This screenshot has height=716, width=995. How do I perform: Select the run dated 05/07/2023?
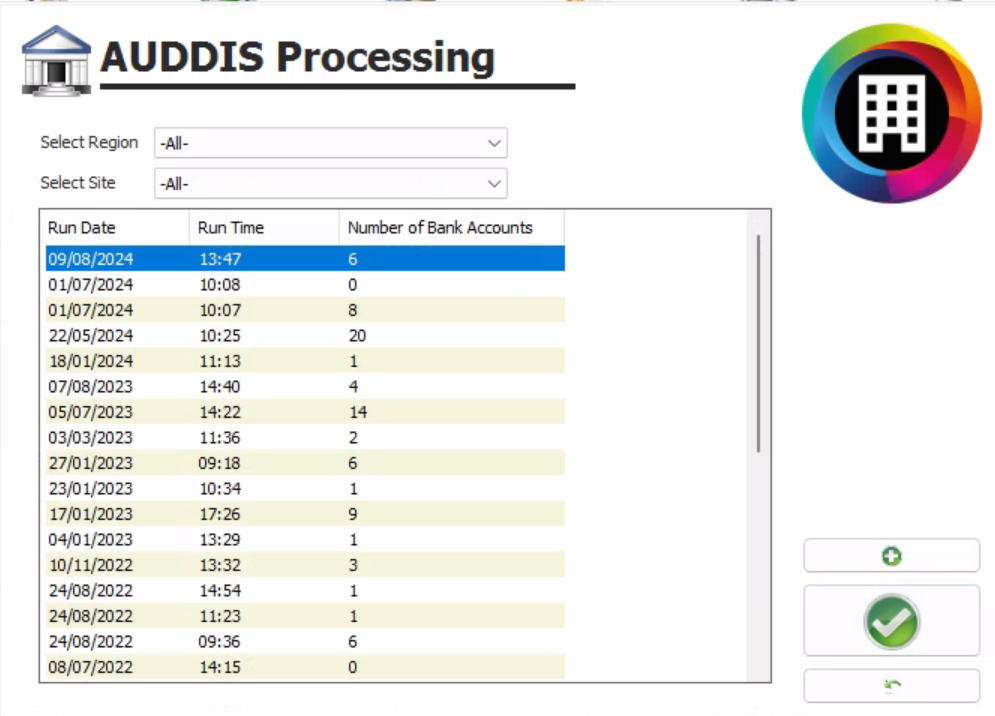[x=305, y=412]
